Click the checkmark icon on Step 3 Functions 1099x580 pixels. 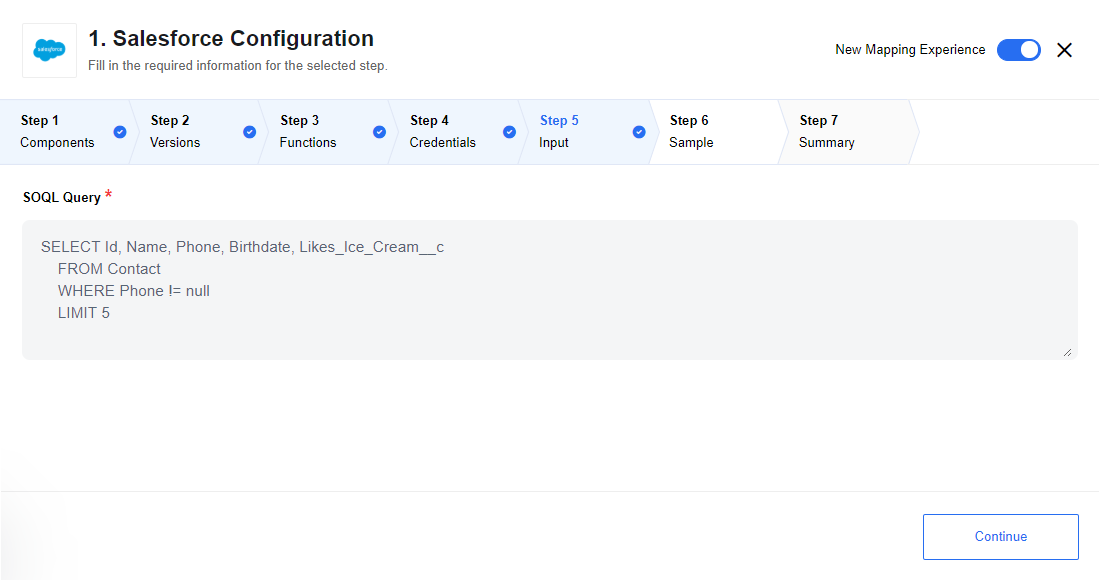379,132
